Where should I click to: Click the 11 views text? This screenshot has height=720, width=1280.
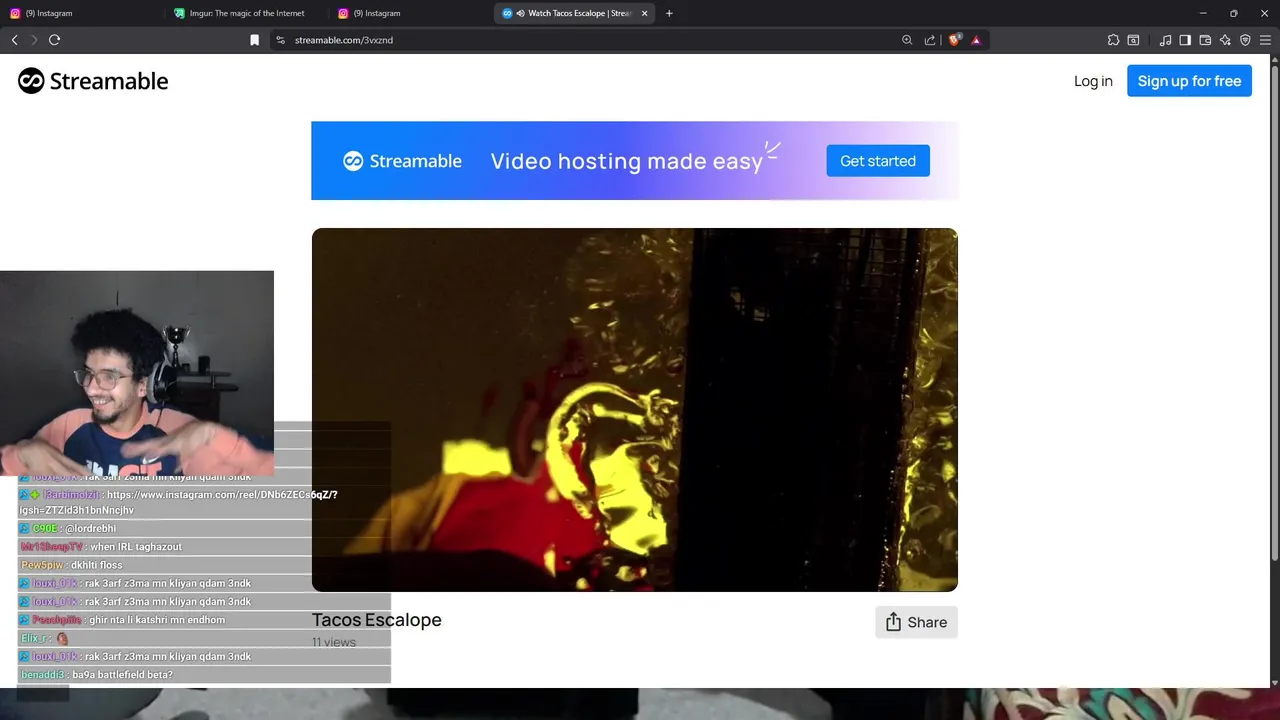334,642
